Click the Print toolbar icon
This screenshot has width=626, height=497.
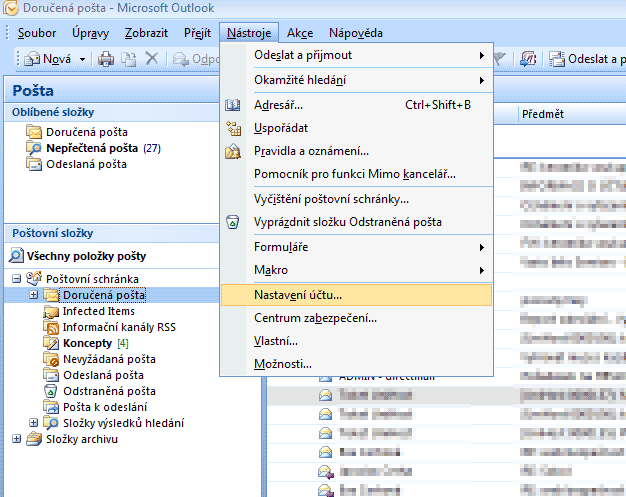(x=106, y=59)
